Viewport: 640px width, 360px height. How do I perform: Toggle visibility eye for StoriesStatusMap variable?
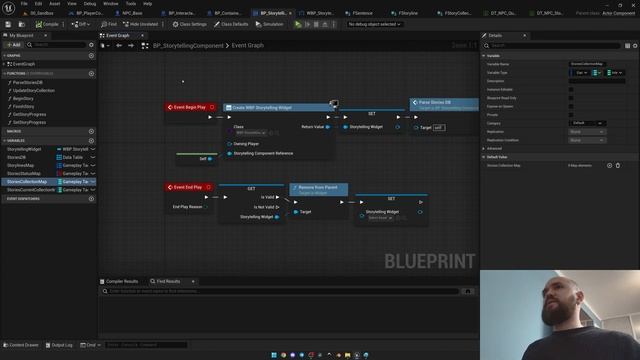93,174
